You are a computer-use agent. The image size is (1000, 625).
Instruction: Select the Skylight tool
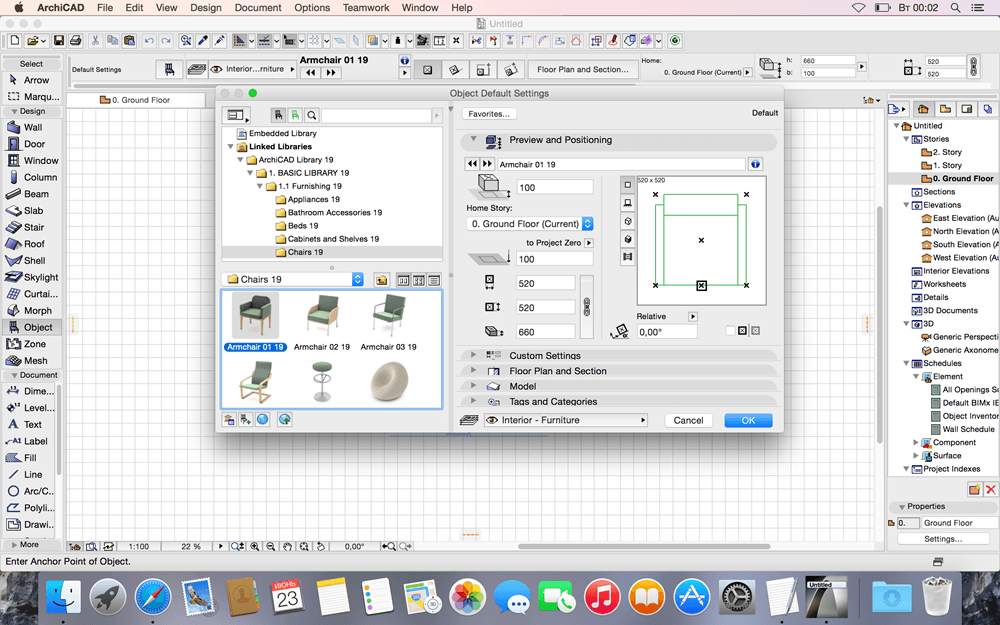click(x=40, y=277)
